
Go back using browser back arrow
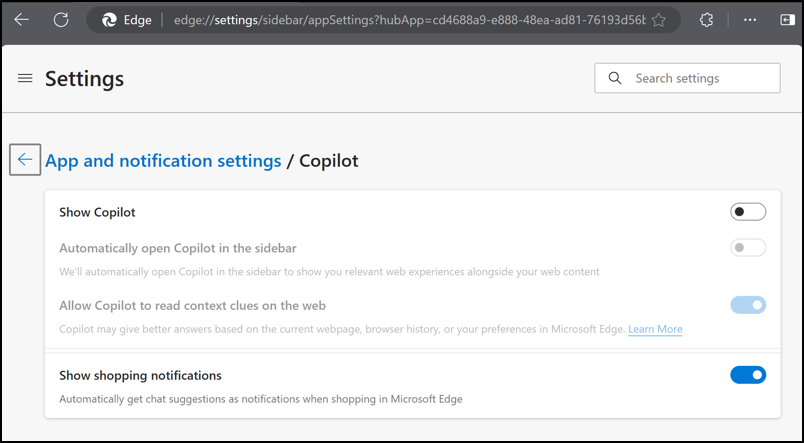(x=22, y=20)
